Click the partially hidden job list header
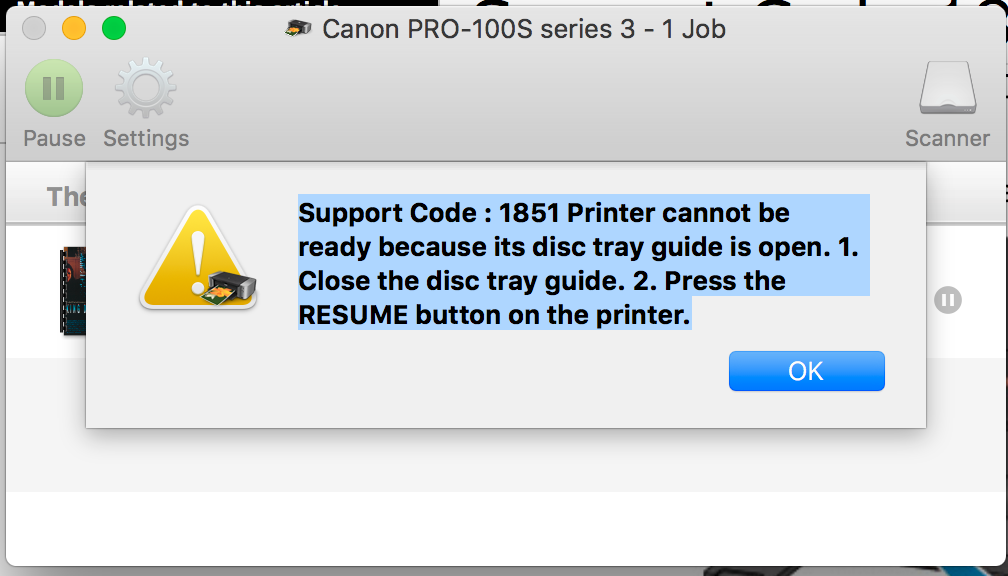The width and height of the screenshot is (1008, 576). (66, 195)
